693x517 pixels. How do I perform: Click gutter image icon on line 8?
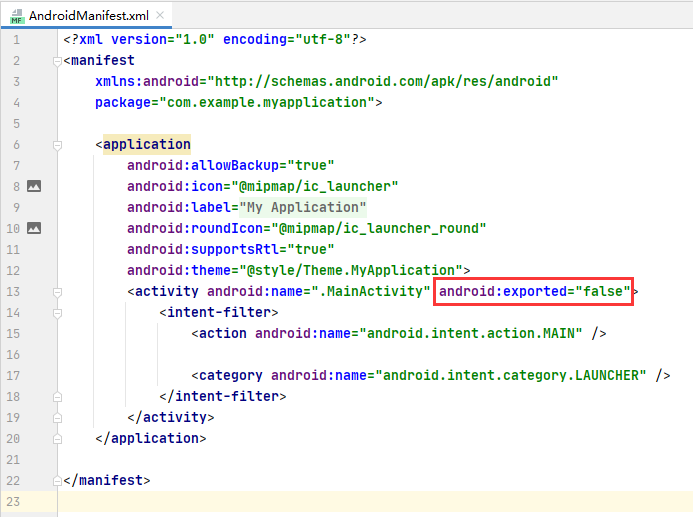[34, 186]
